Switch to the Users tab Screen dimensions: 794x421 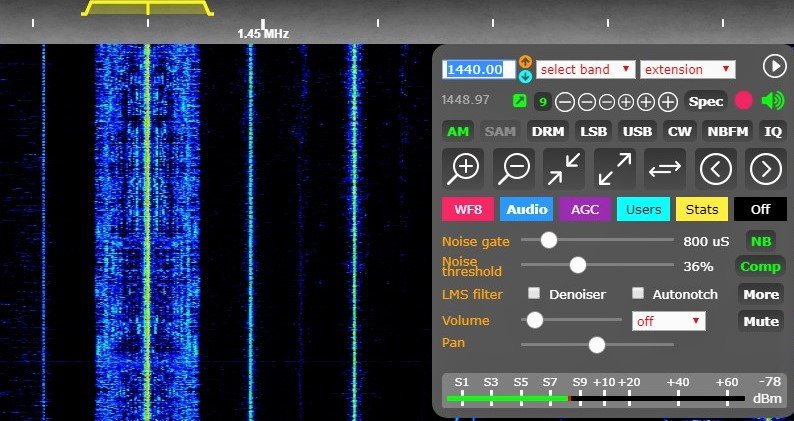[643, 209]
